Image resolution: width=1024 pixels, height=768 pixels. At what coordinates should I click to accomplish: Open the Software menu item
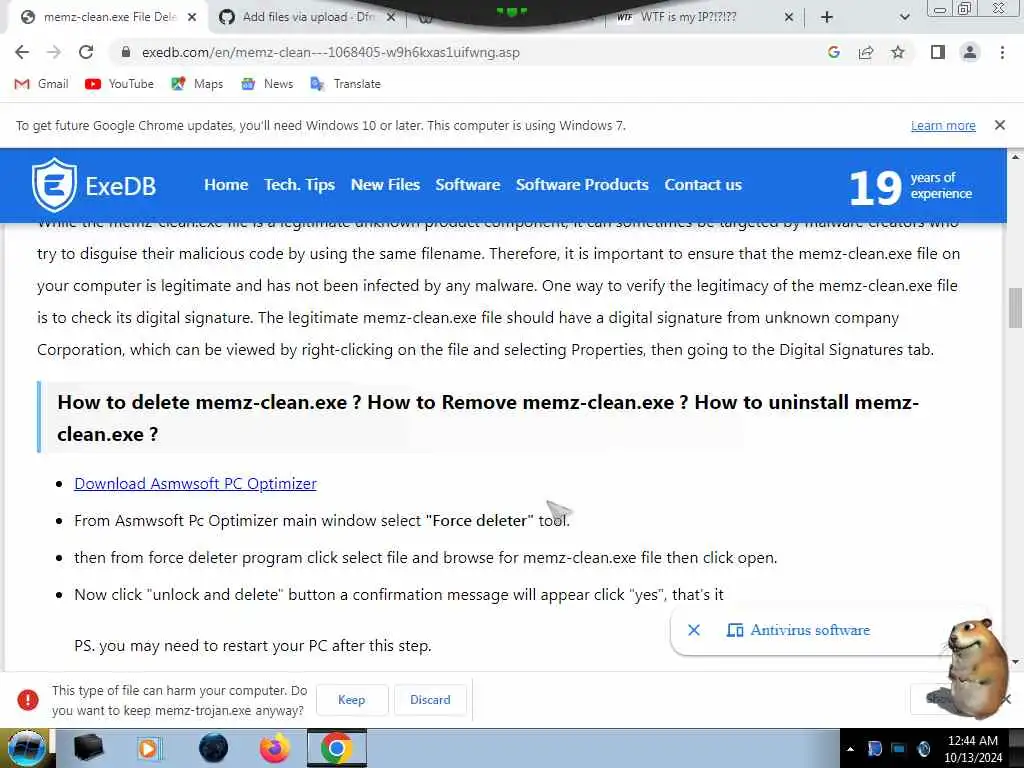click(x=468, y=185)
